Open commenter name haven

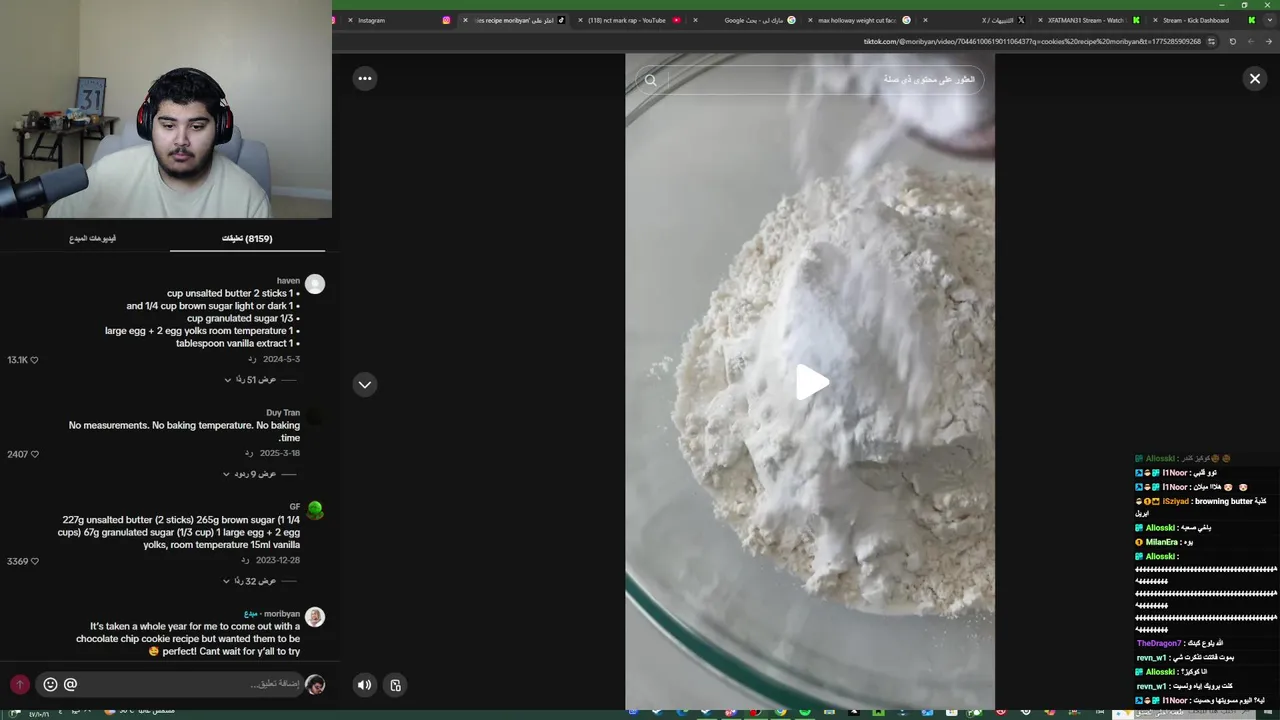tap(288, 281)
